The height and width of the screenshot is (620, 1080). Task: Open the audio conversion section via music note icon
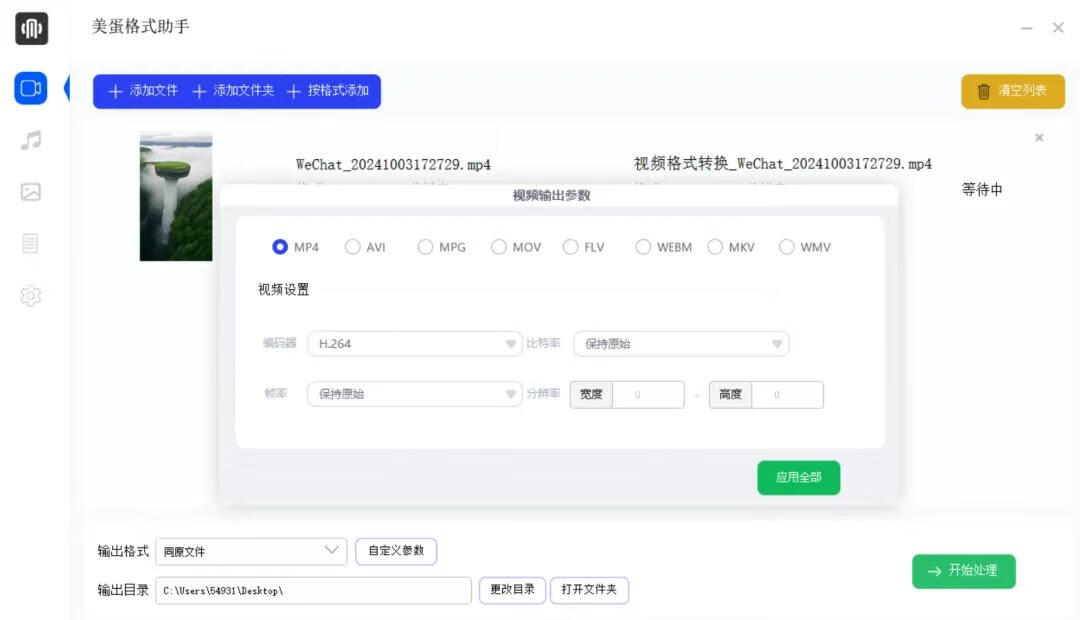(x=30, y=141)
